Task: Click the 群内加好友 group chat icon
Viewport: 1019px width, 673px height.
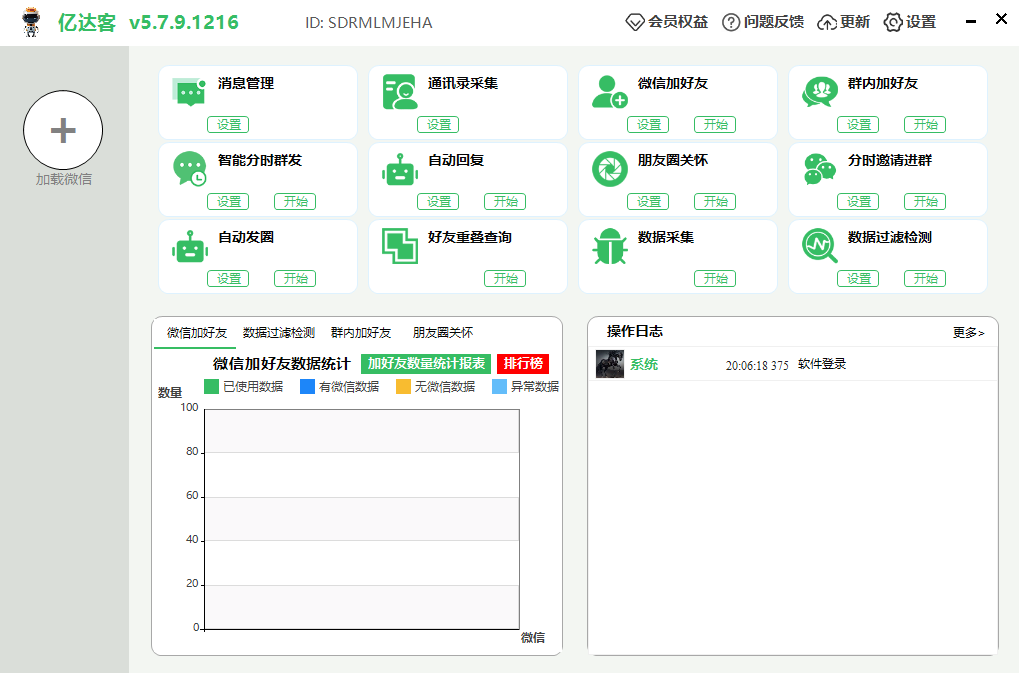Action: tap(819, 92)
